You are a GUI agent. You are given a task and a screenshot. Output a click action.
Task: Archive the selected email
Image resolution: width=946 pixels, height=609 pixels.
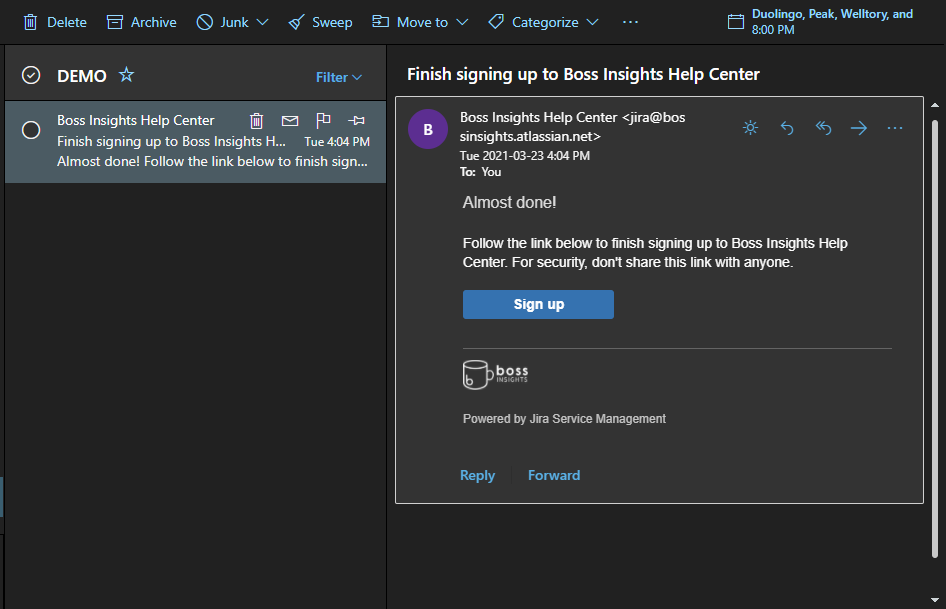[x=141, y=22]
